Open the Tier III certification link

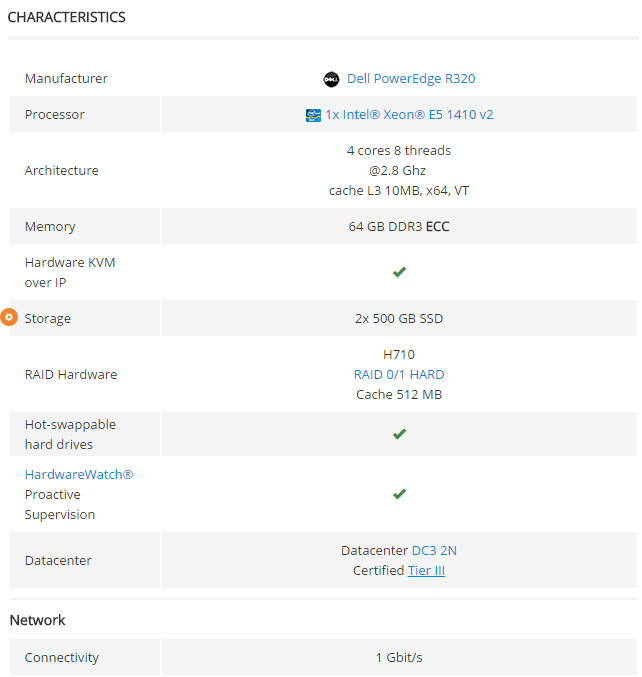426,571
